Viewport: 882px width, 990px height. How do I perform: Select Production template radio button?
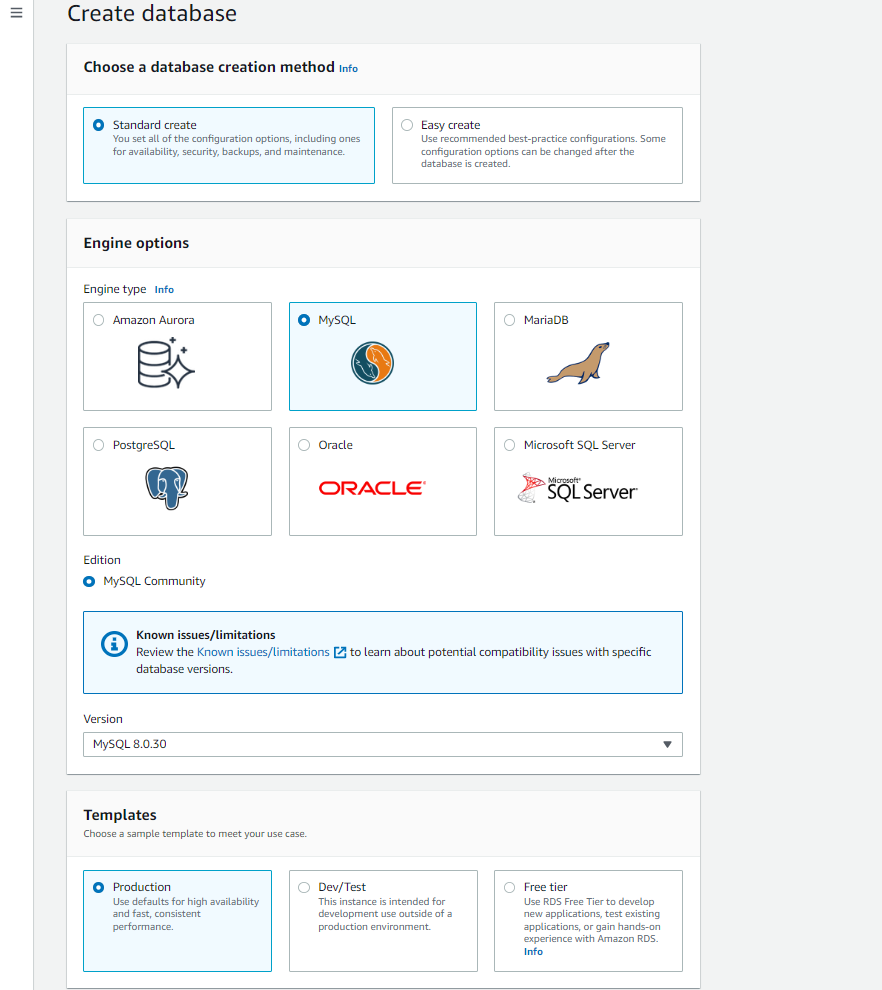[98, 887]
